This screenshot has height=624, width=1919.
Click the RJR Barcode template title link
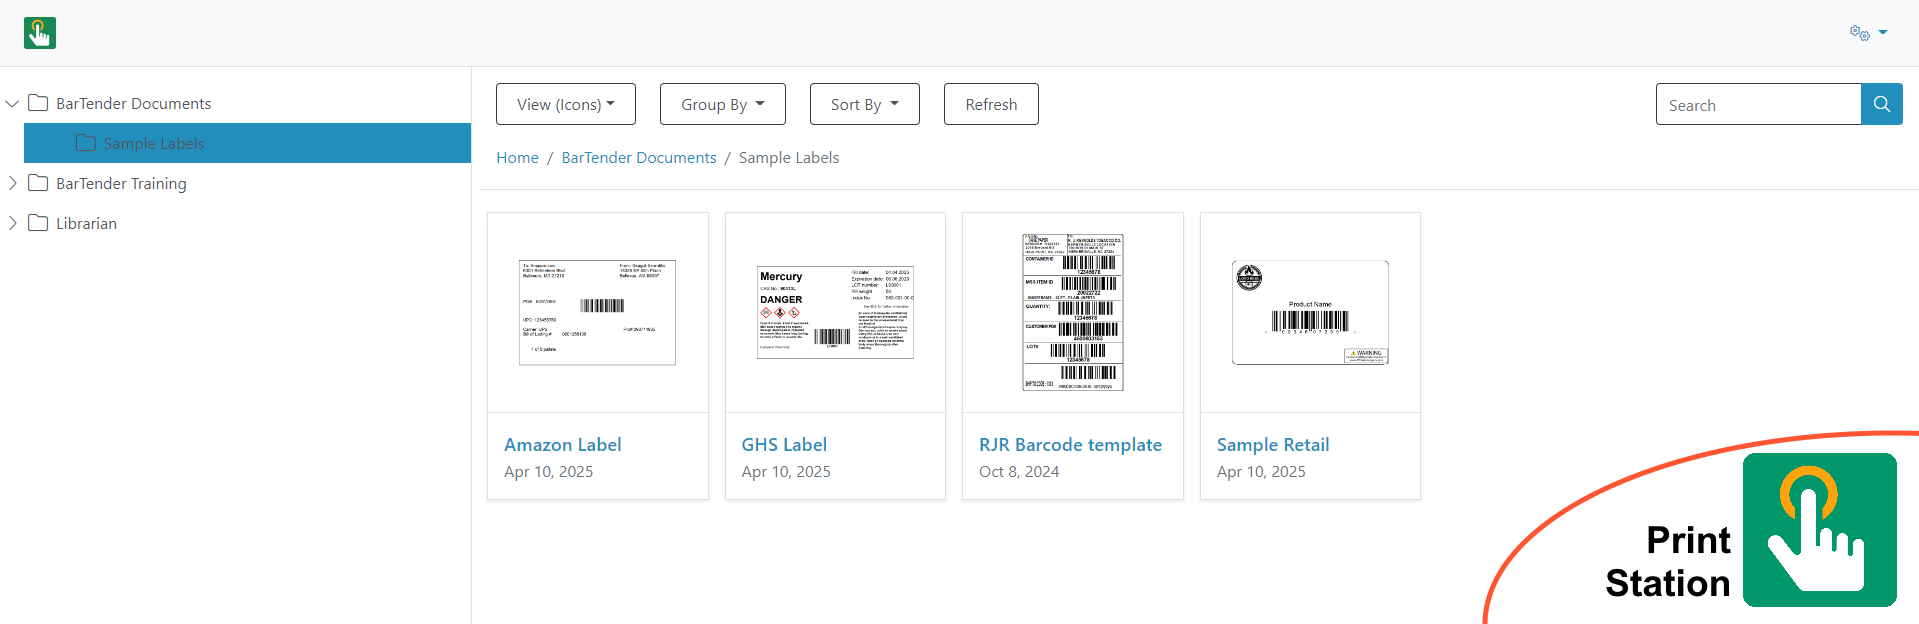[x=1070, y=445]
